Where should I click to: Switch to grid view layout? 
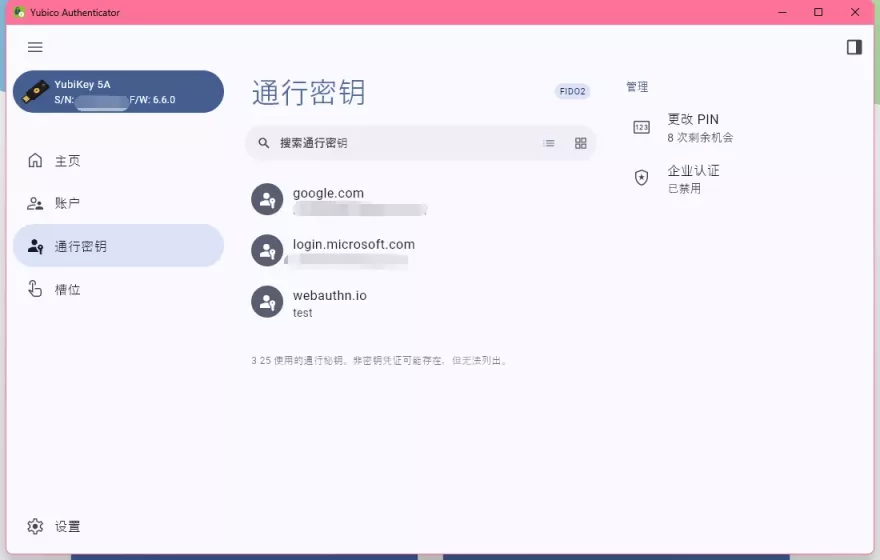pos(580,143)
